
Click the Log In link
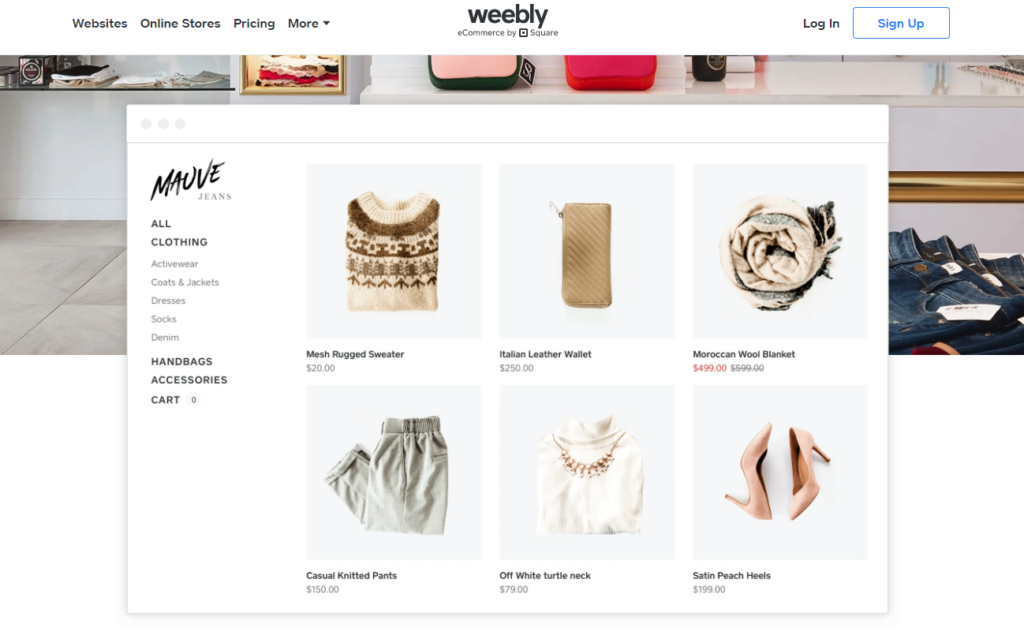click(821, 24)
